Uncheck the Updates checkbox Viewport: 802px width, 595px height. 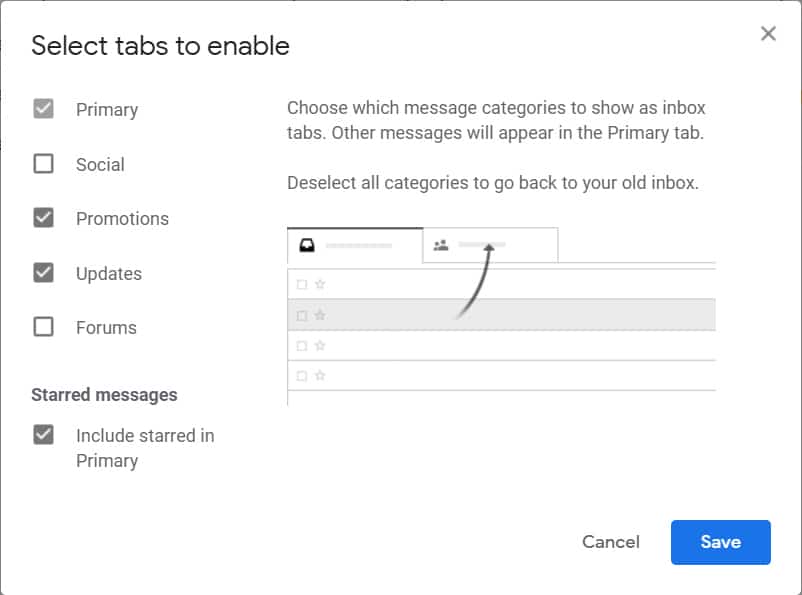(43, 273)
